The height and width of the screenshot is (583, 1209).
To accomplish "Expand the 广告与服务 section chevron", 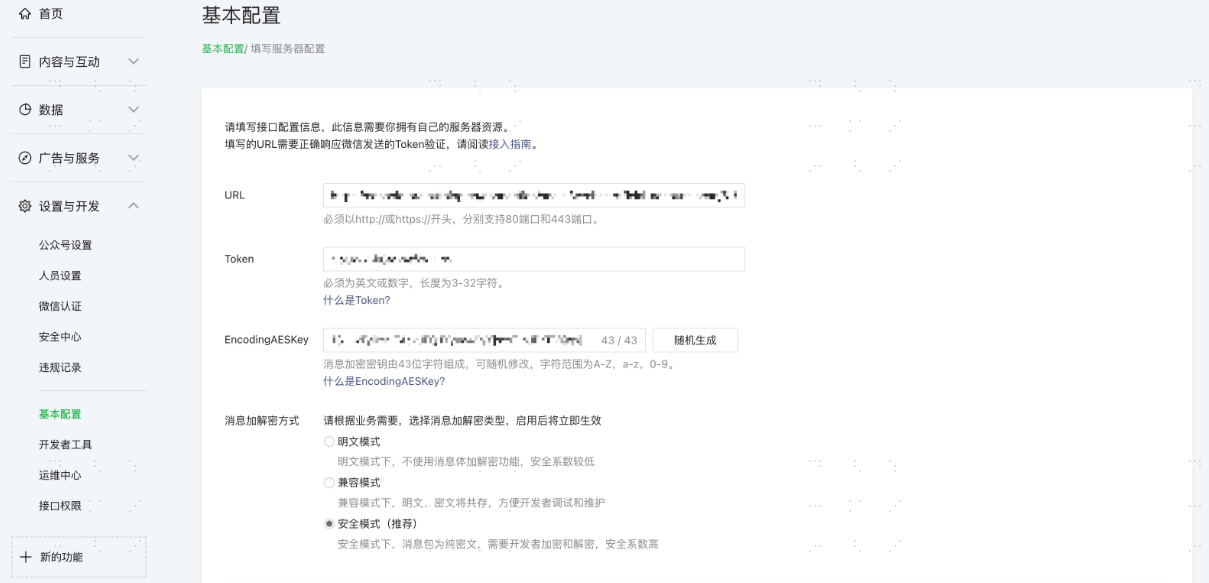I will [133, 158].
